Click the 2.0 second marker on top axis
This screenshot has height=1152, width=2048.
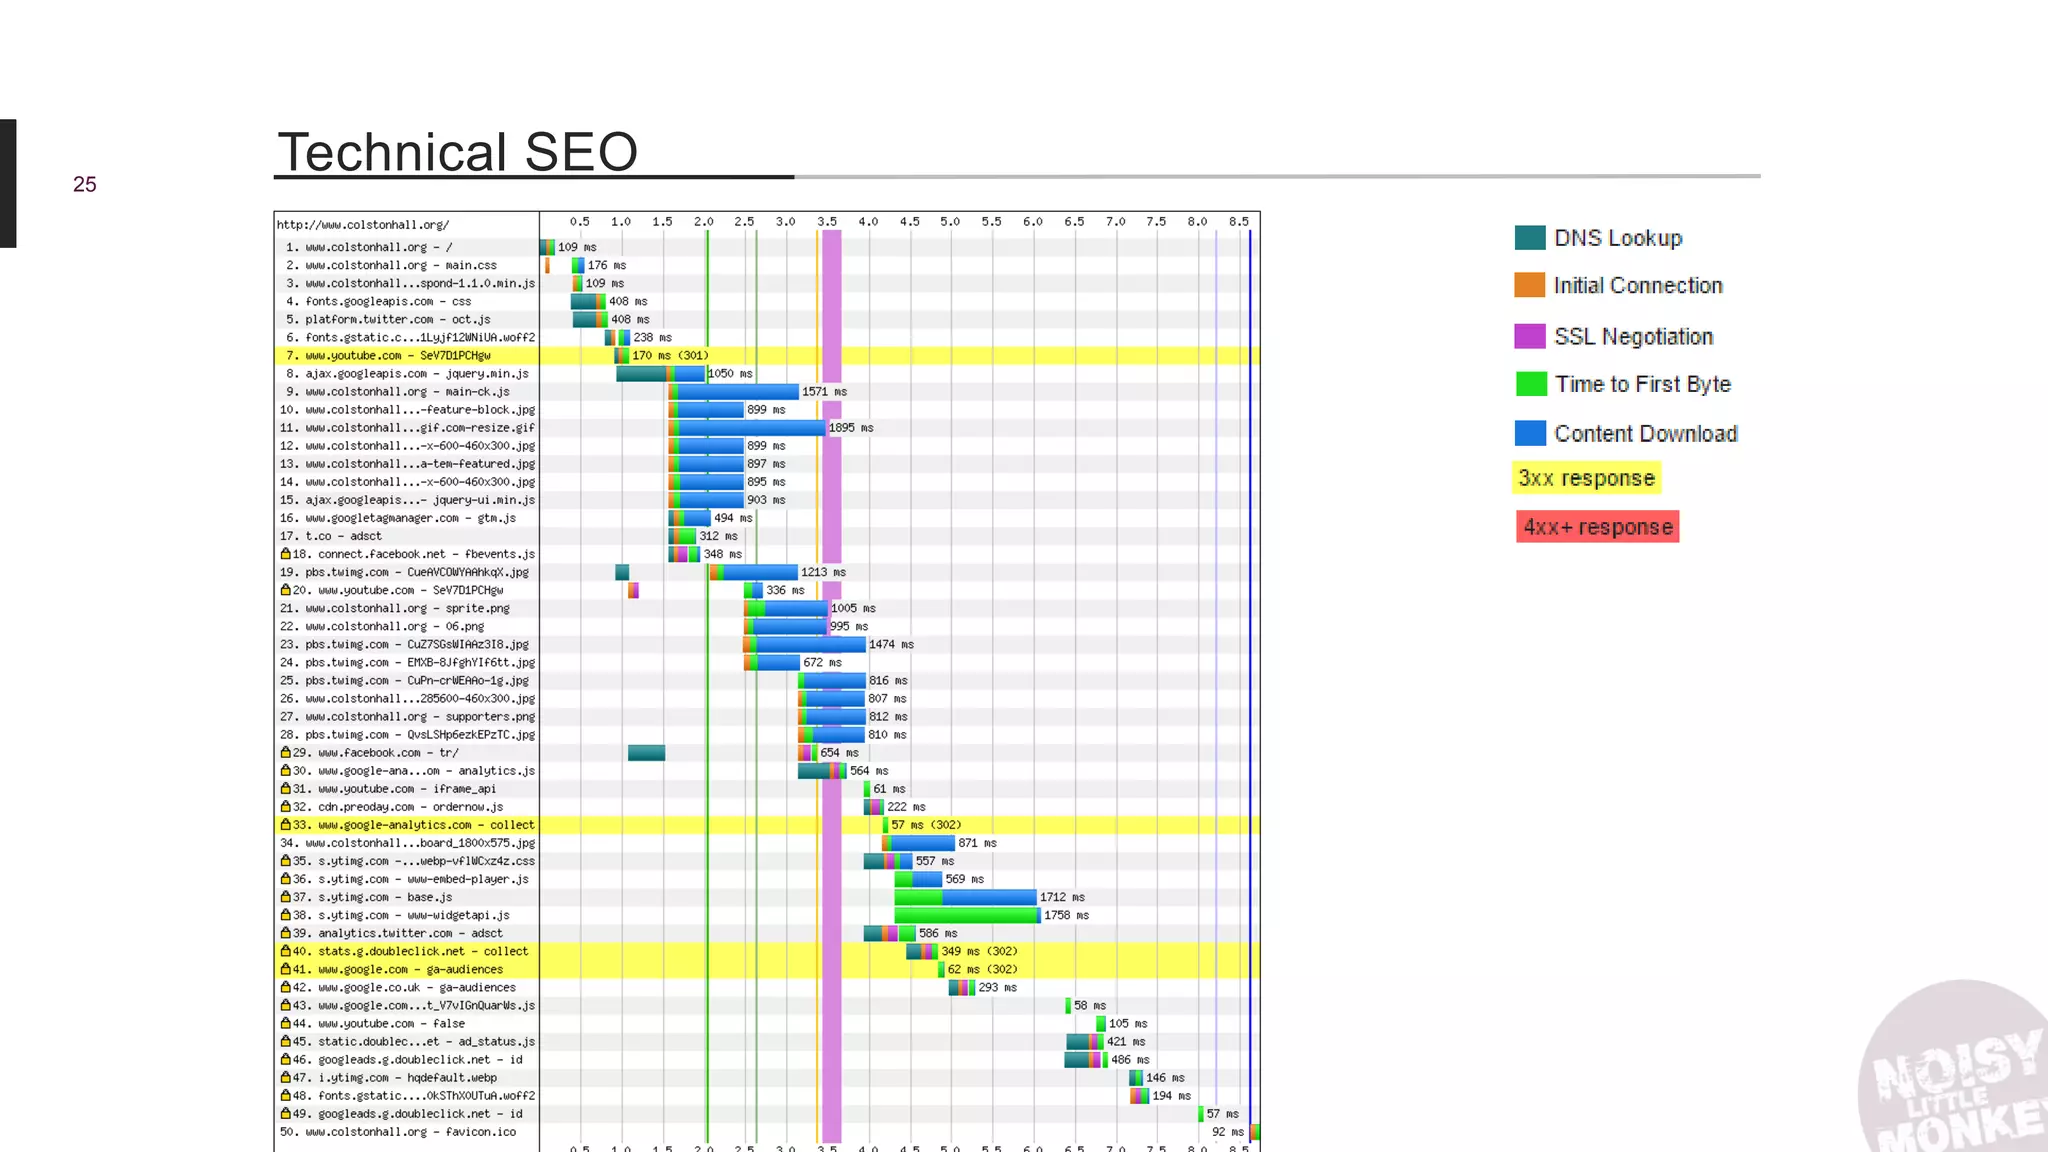704,221
